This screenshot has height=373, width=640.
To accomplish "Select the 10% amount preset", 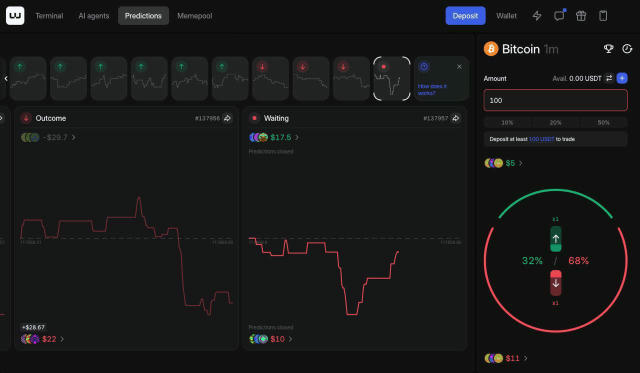I will 507,122.
